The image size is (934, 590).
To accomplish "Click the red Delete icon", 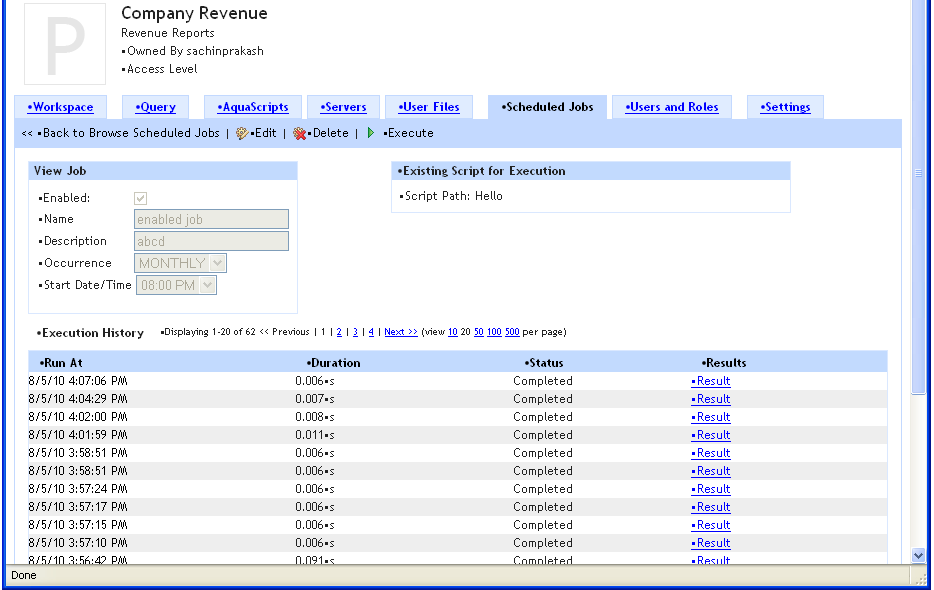I will coord(300,133).
